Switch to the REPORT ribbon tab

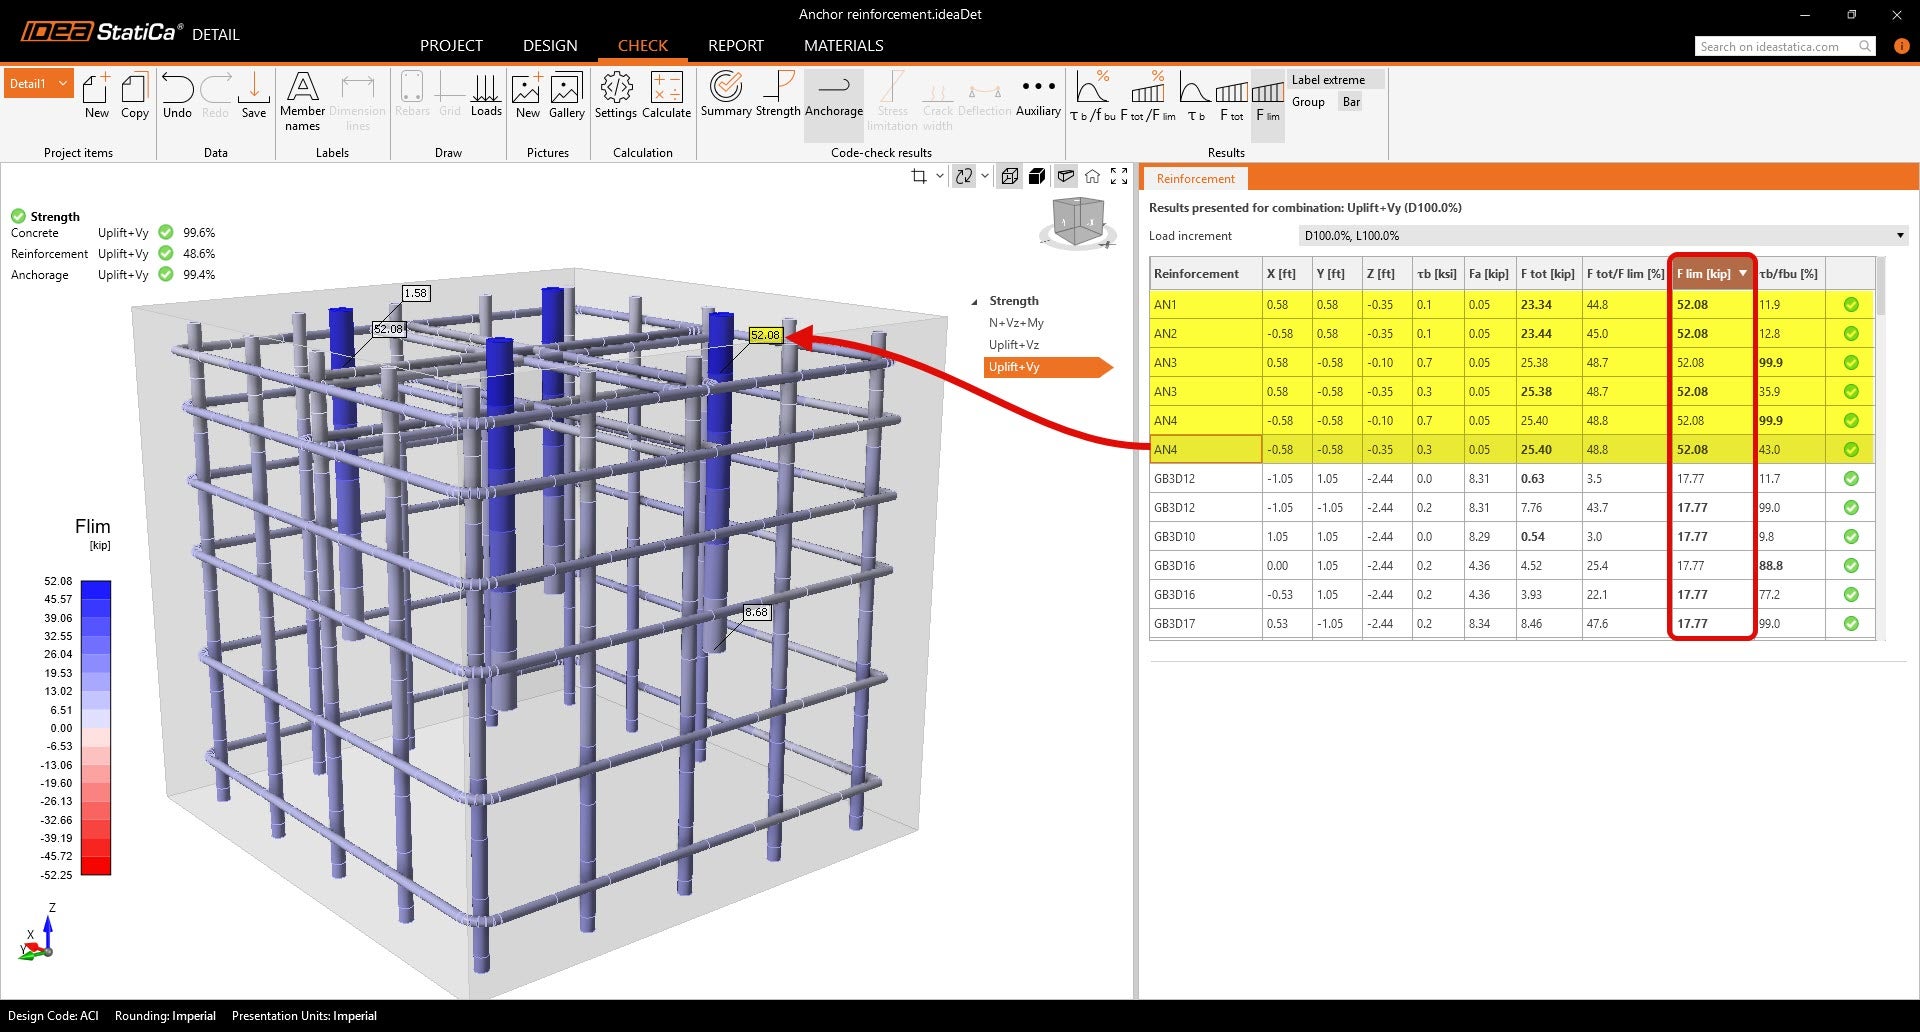click(x=735, y=45)
